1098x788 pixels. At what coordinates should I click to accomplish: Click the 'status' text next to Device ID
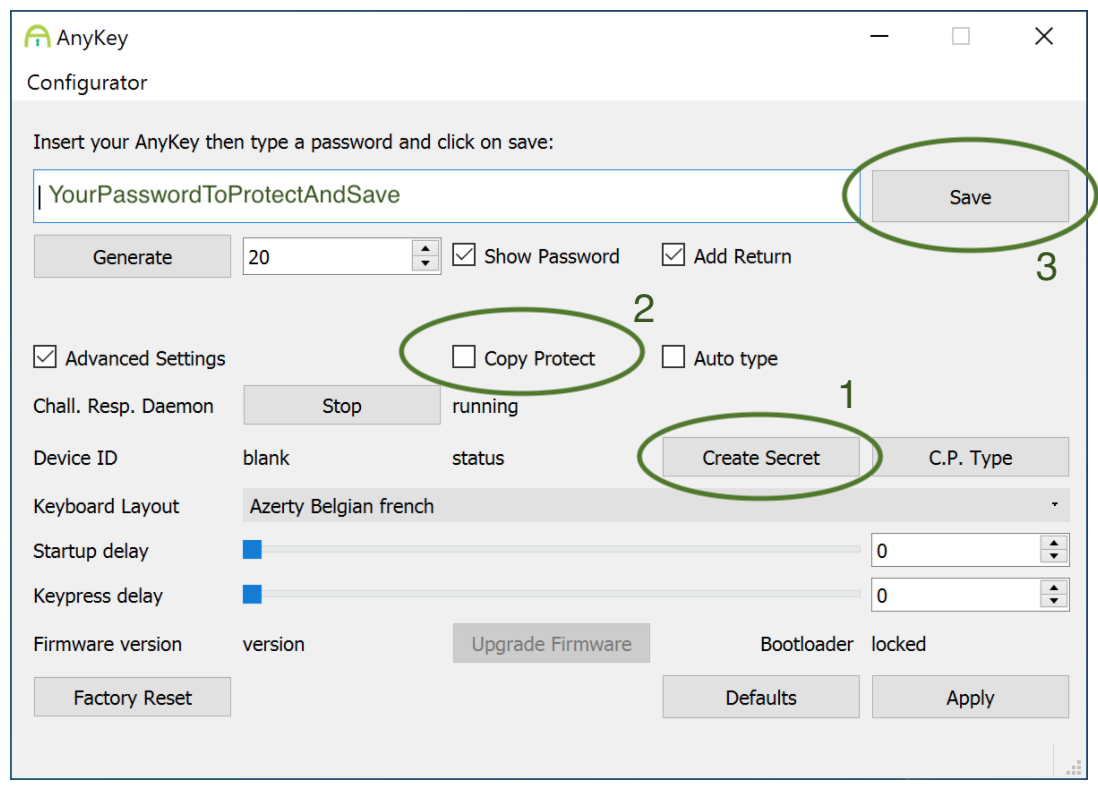point(478,458)
